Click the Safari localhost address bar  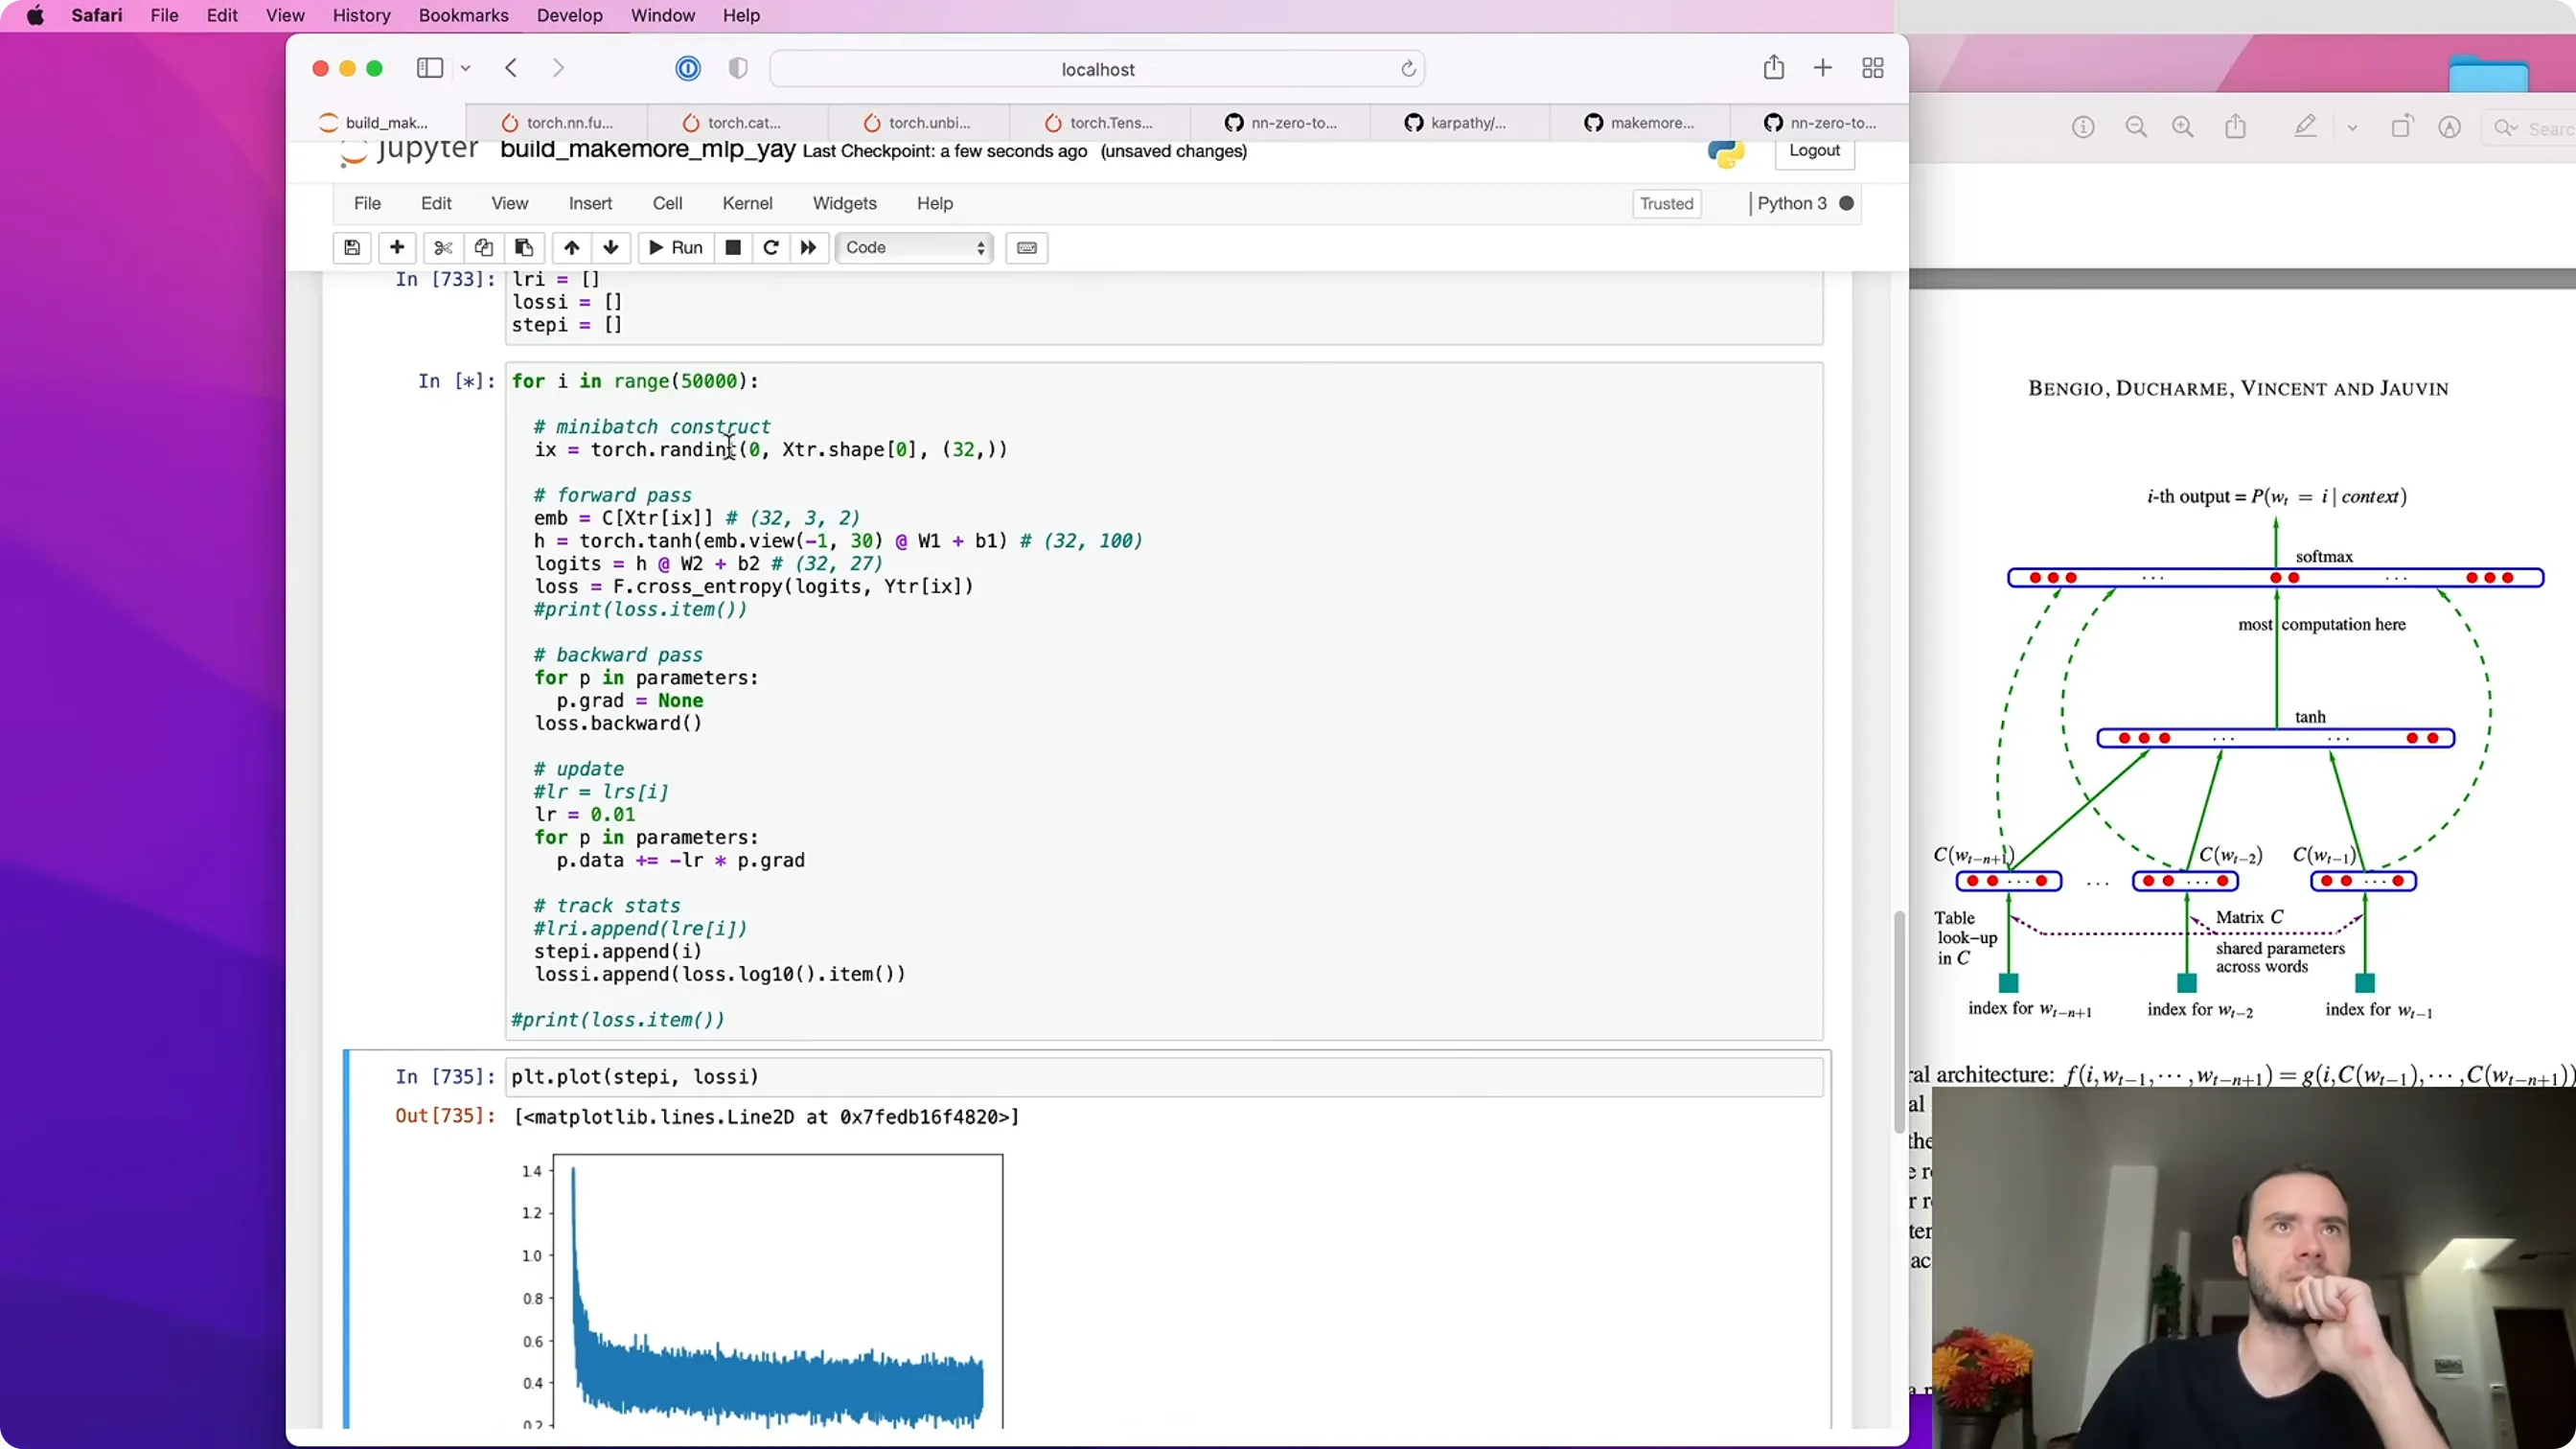click(x=1097, y=69)
